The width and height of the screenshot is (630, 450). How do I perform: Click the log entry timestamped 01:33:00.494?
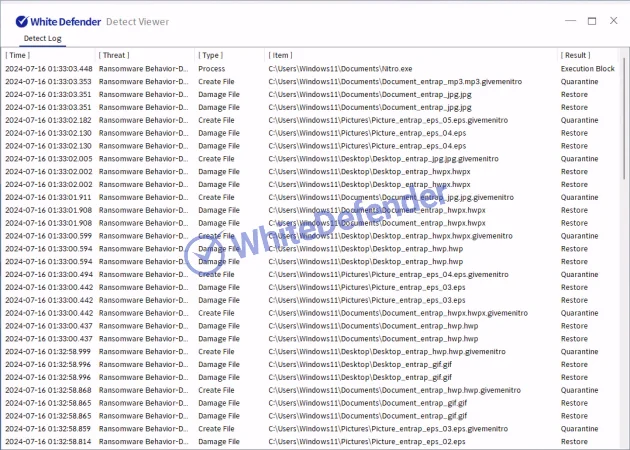[x=48, y=274]
